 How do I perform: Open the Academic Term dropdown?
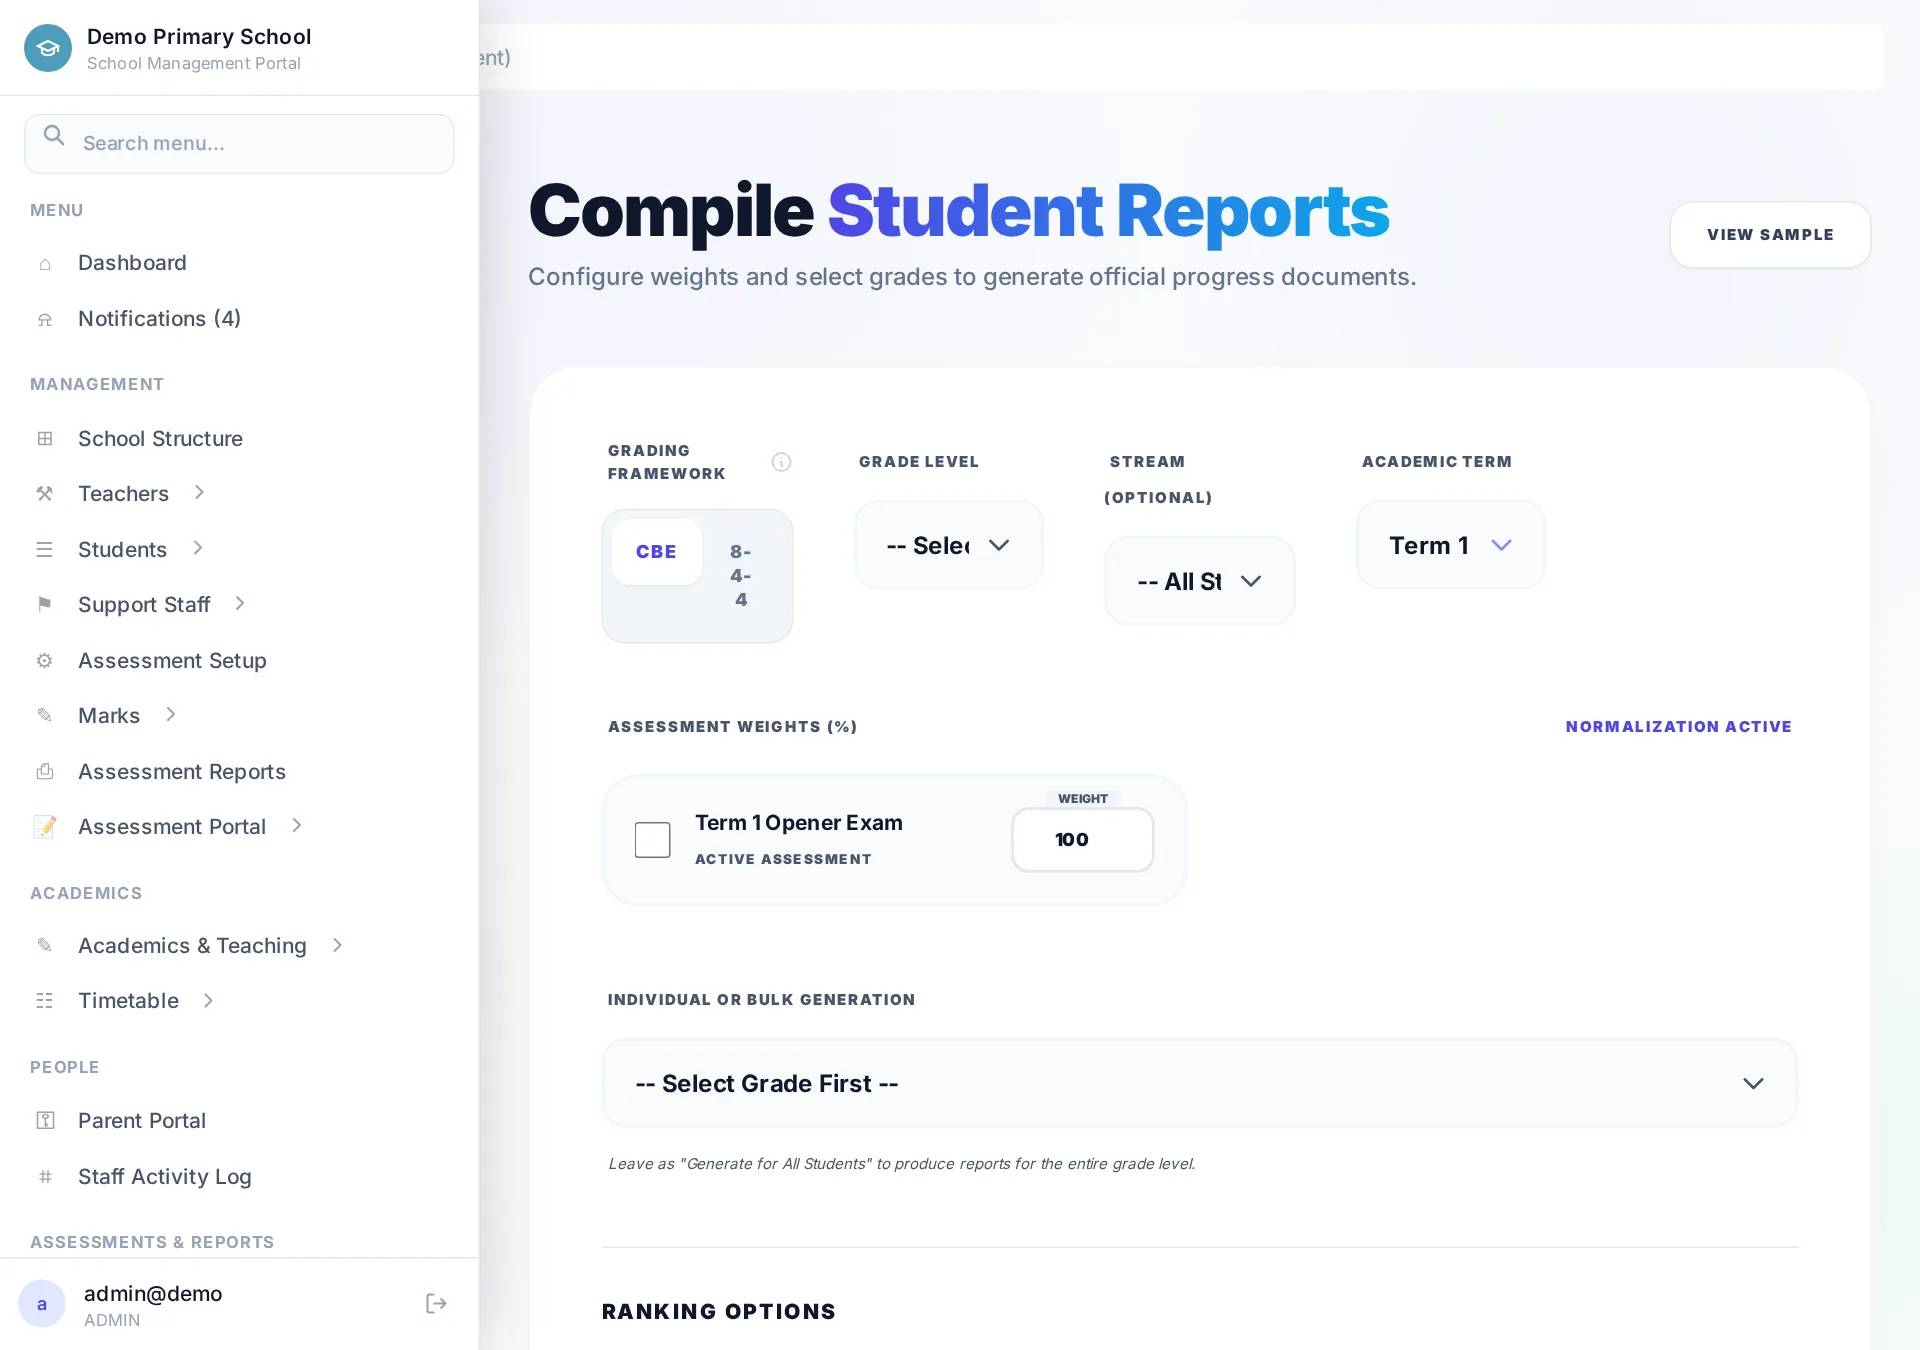pos(1450,545)
